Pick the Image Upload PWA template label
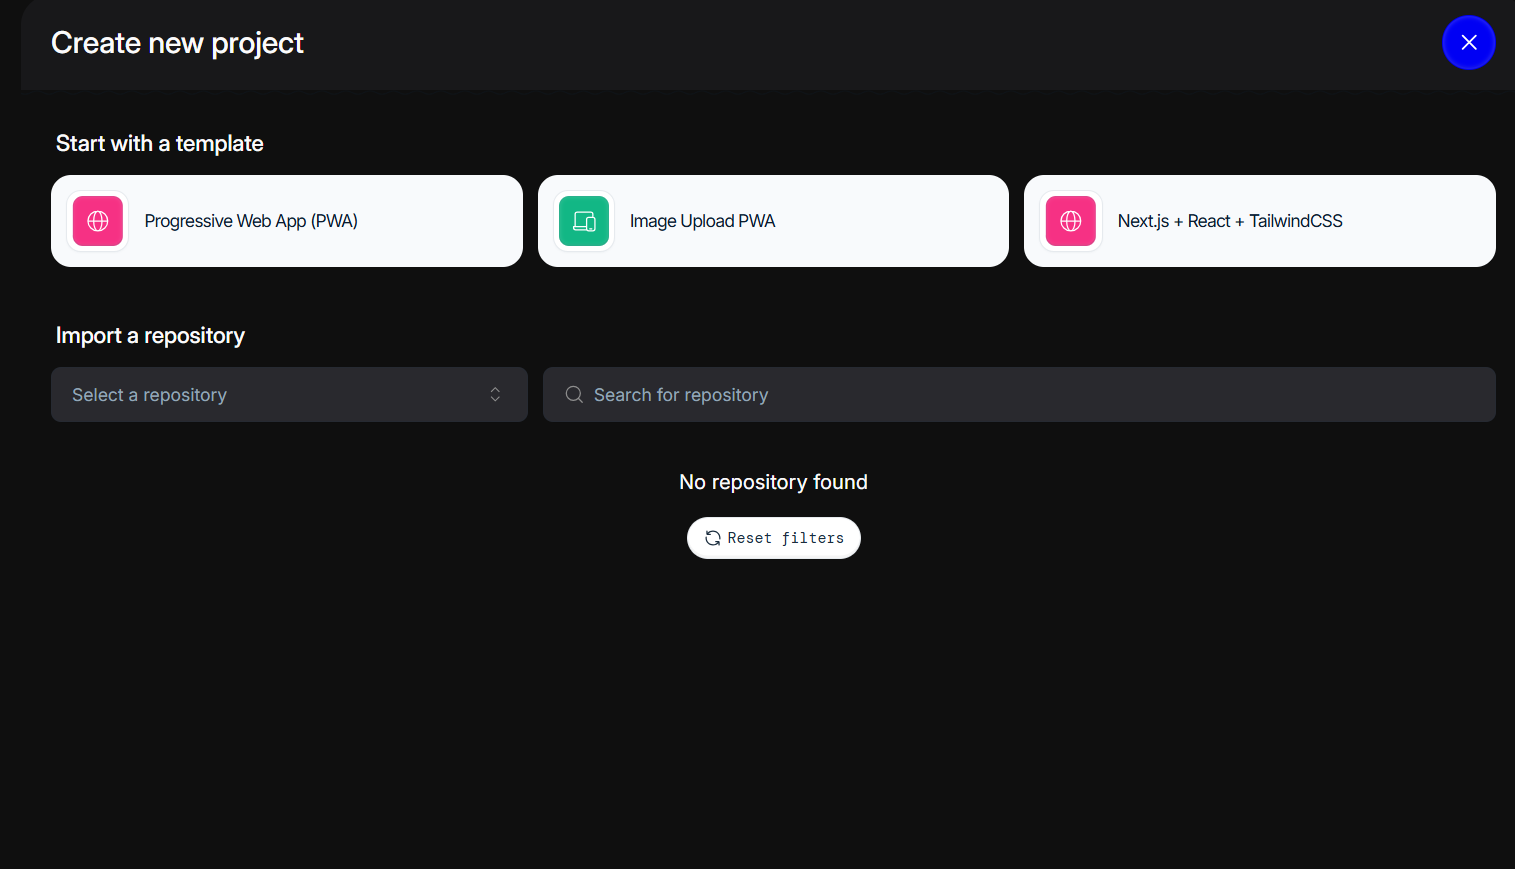 (702, 221)
